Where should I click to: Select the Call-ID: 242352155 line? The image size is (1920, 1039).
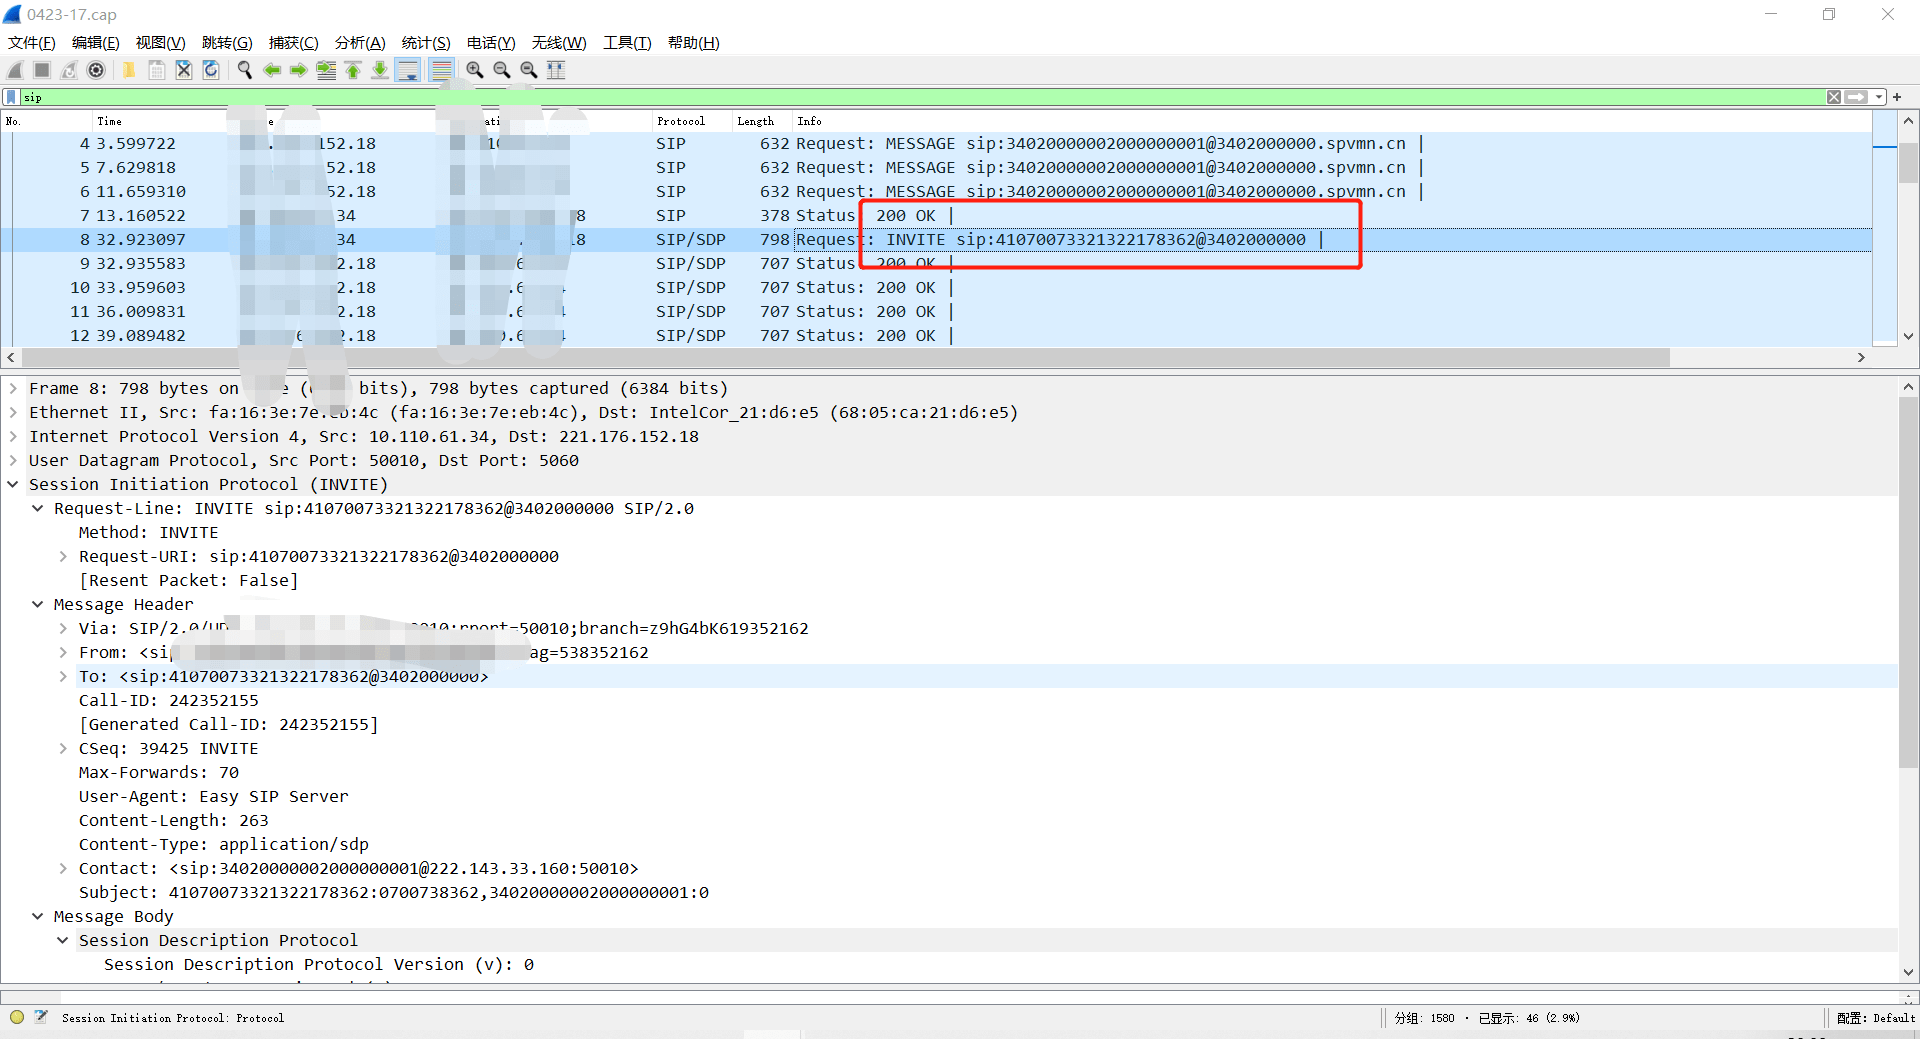click(x=168, y=700)
